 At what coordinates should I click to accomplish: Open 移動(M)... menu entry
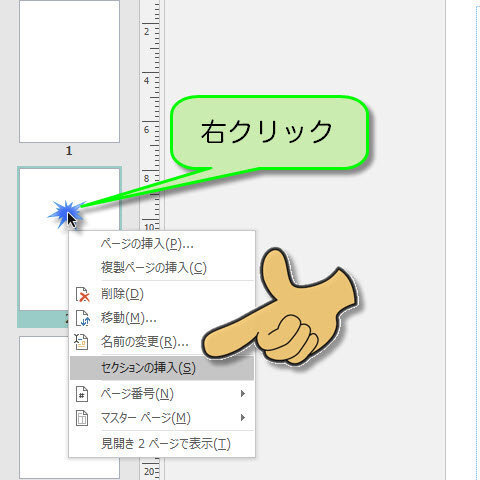[x=162, y=318]
